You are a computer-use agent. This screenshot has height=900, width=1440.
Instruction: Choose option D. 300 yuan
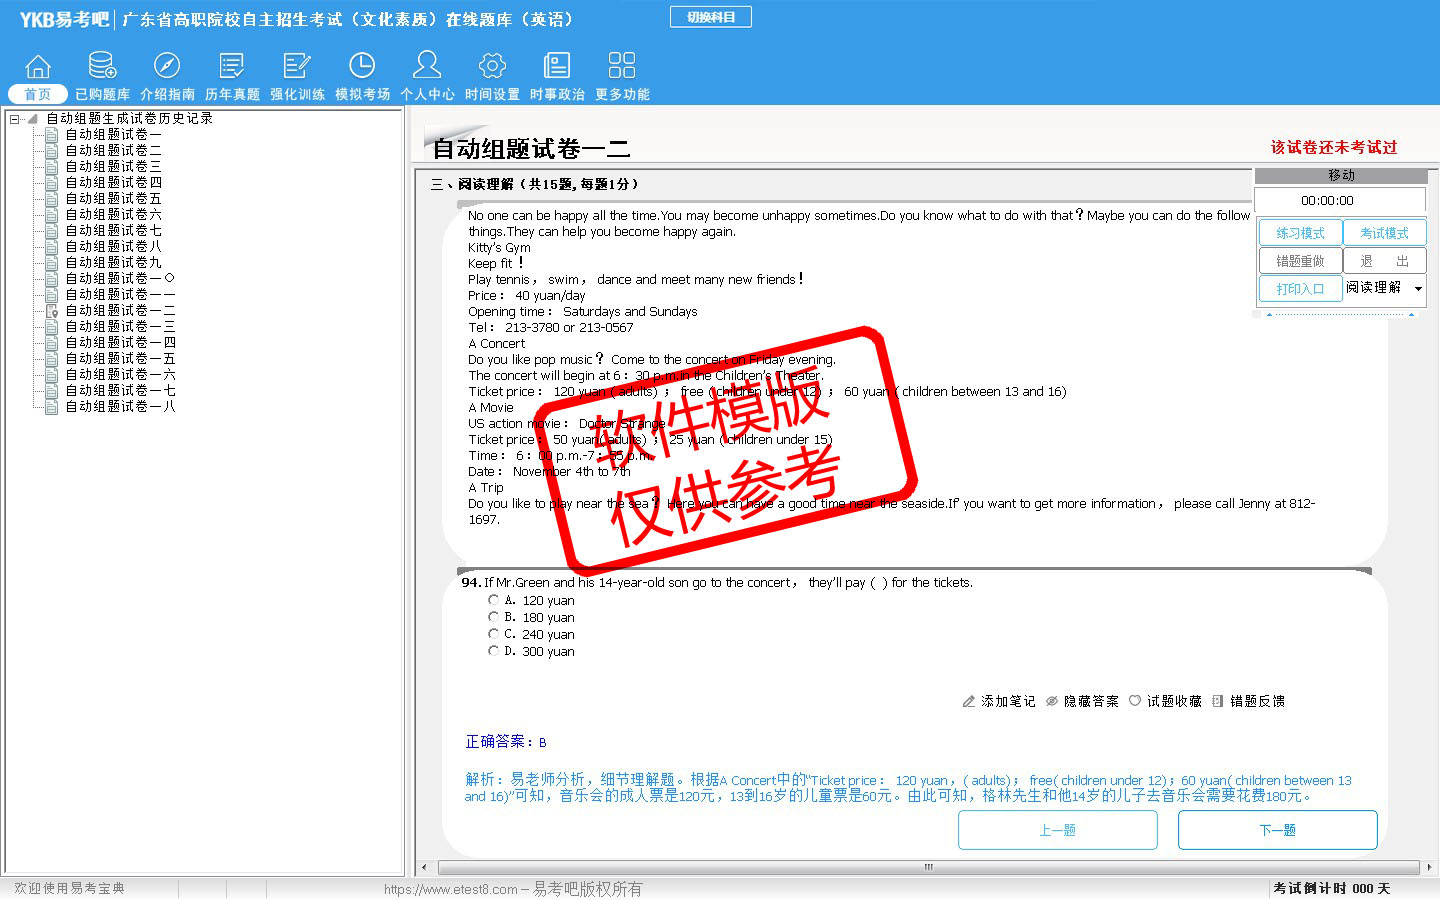pos(493,651)
